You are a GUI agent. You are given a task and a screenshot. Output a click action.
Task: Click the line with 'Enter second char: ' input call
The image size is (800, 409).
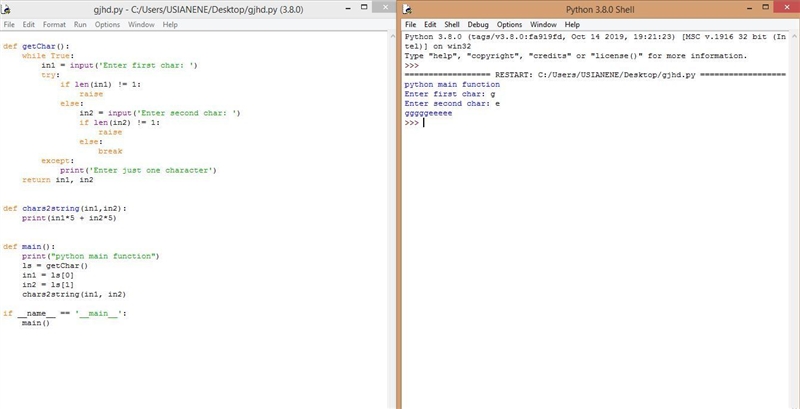[160, 113]
